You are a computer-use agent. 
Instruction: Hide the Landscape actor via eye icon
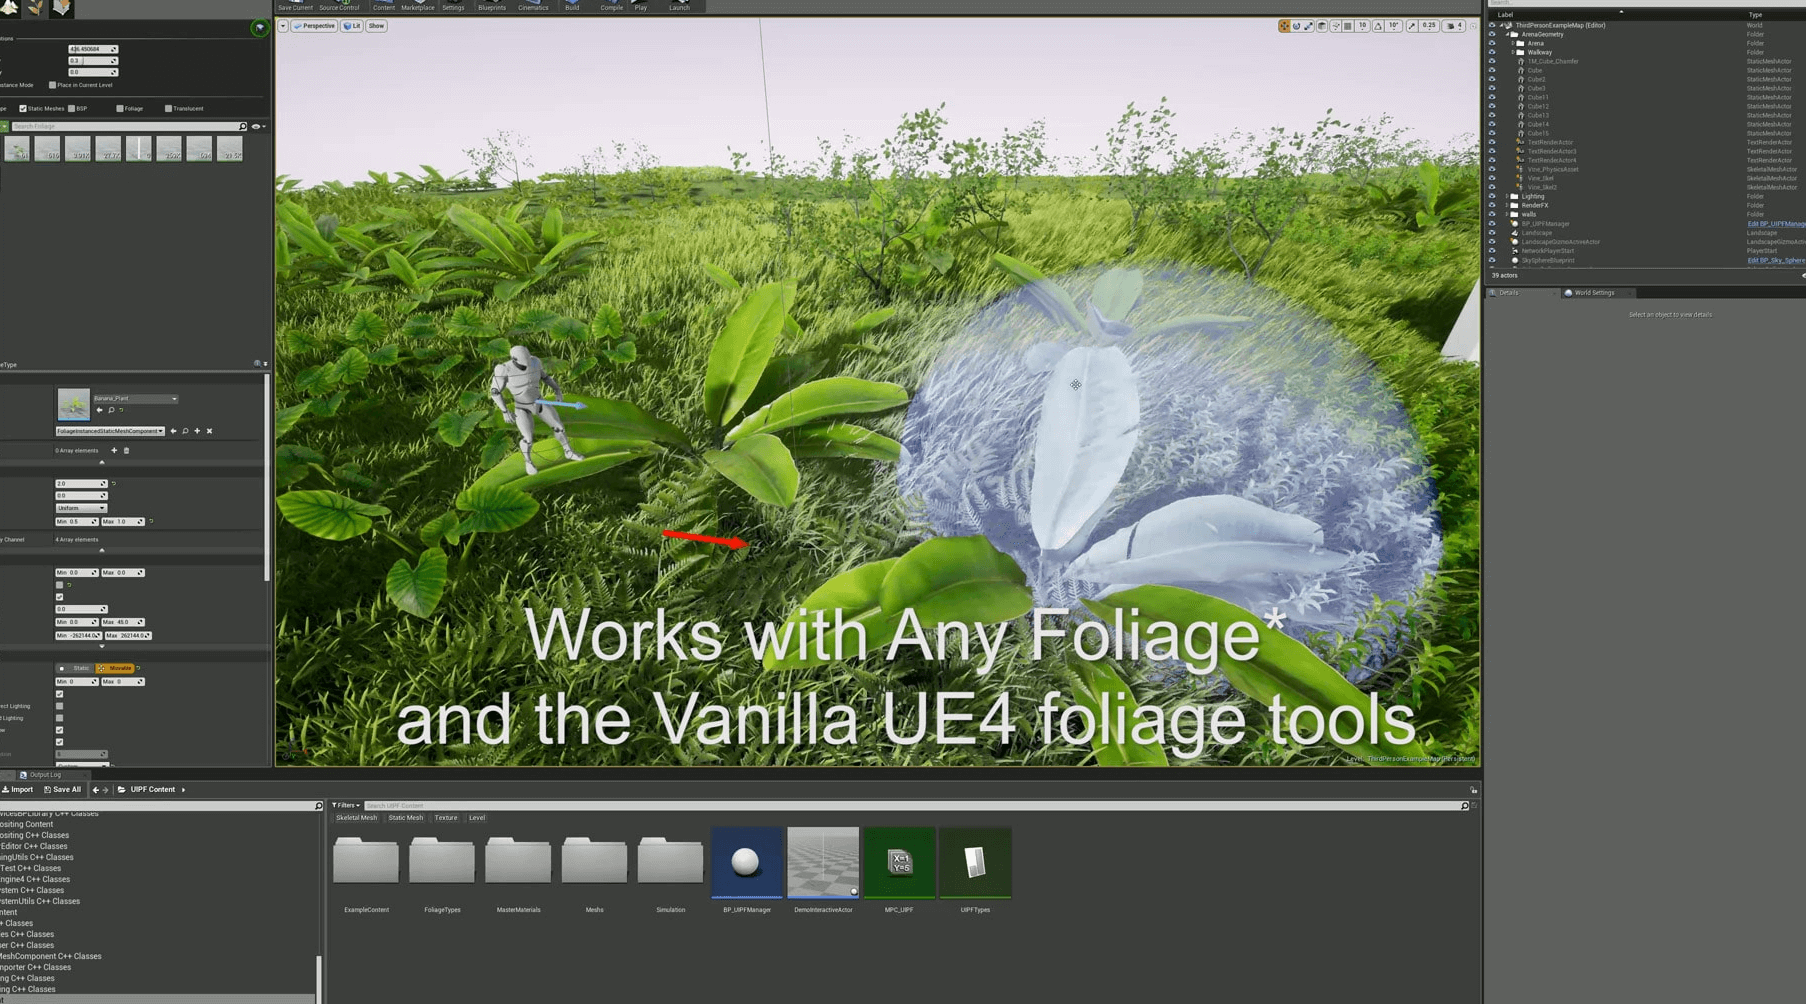[1492, 233]
